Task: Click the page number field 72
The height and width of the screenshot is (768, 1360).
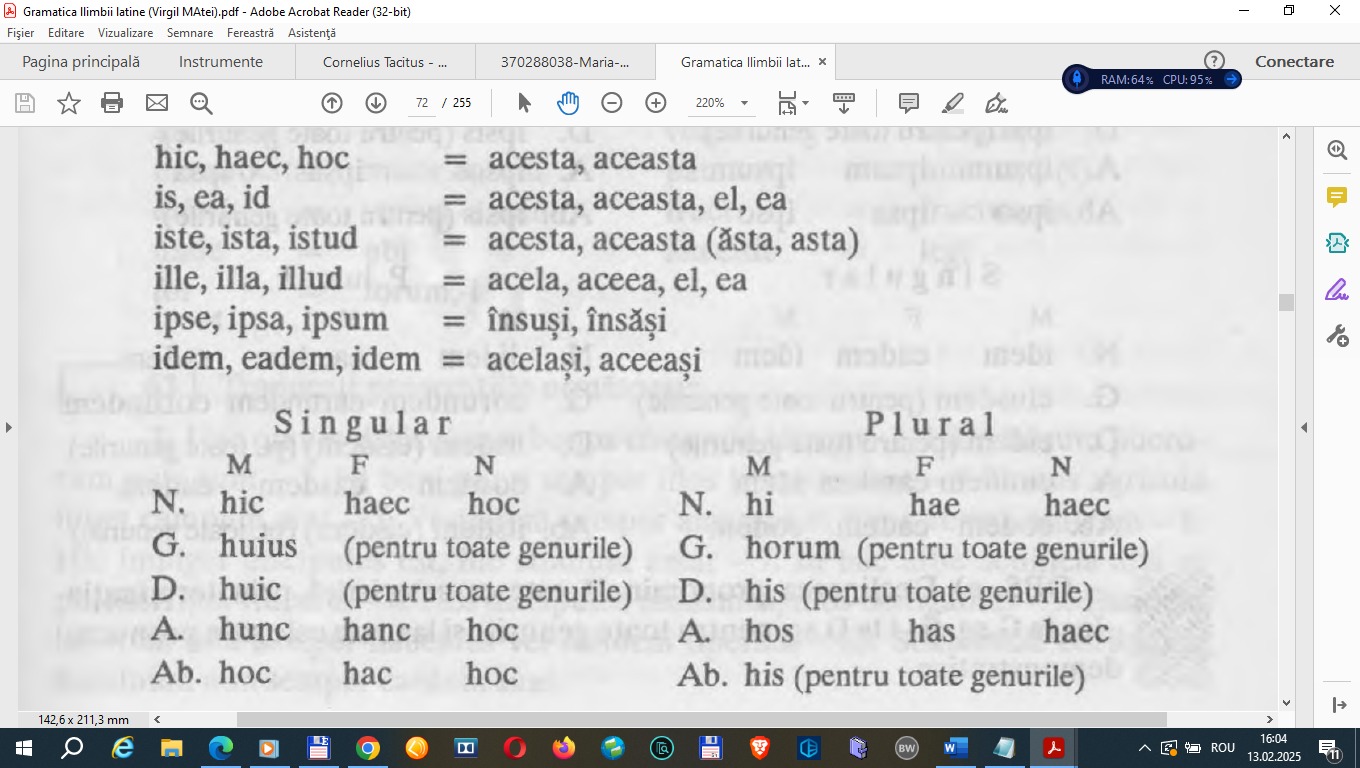Action: click(x=421, y=103)
